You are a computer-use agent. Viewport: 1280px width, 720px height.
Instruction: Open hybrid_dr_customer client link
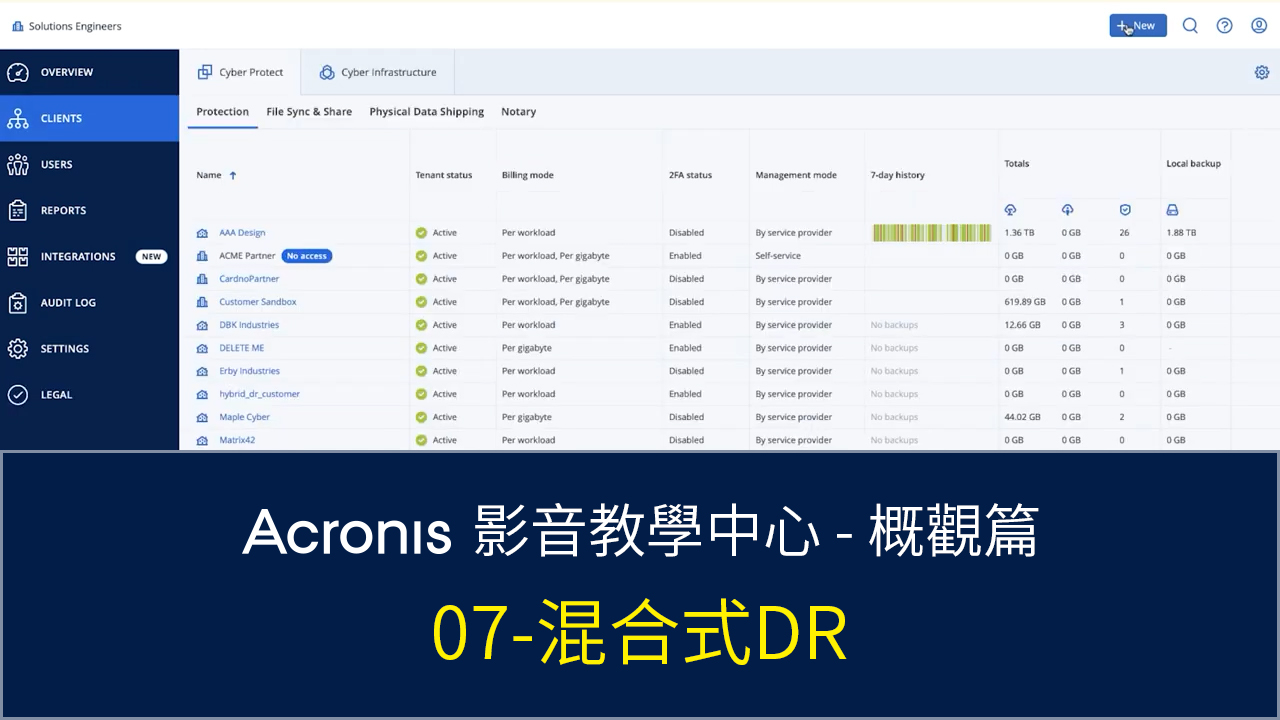(259, 394)
